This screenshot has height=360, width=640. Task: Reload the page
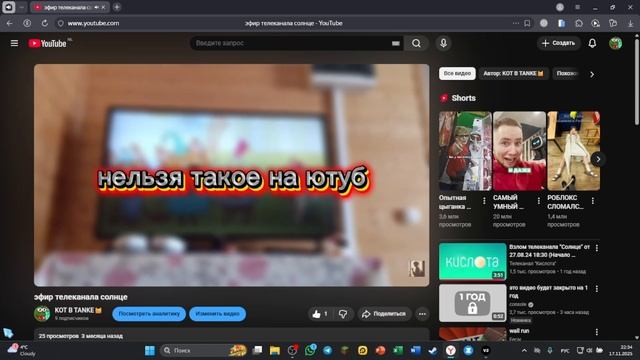[x=44, y=23]
